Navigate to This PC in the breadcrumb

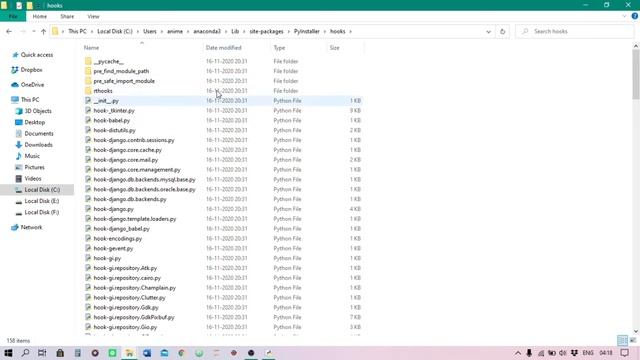[x=77, y=31]
